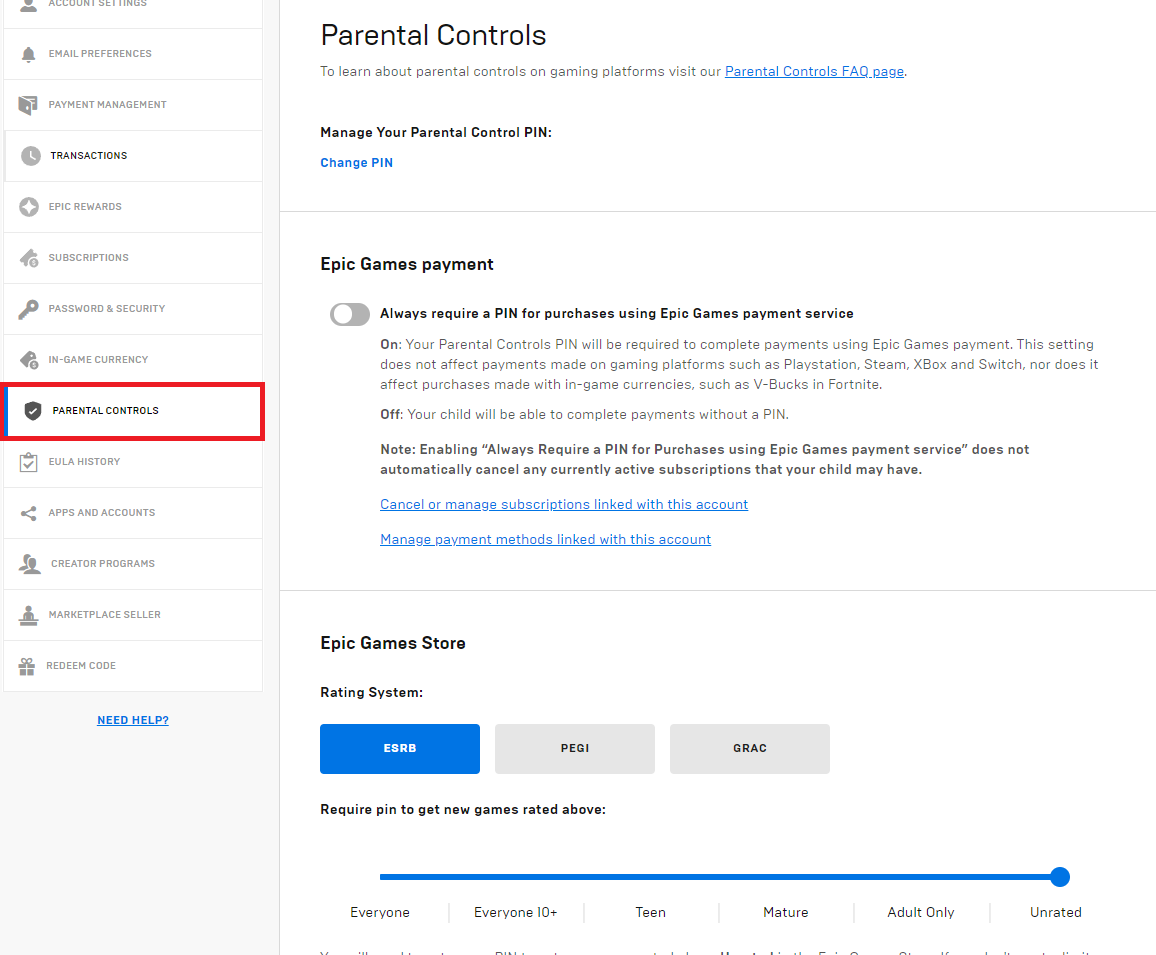Open the Subscriptions menu item
The image size is (1156, 955).
89,258
